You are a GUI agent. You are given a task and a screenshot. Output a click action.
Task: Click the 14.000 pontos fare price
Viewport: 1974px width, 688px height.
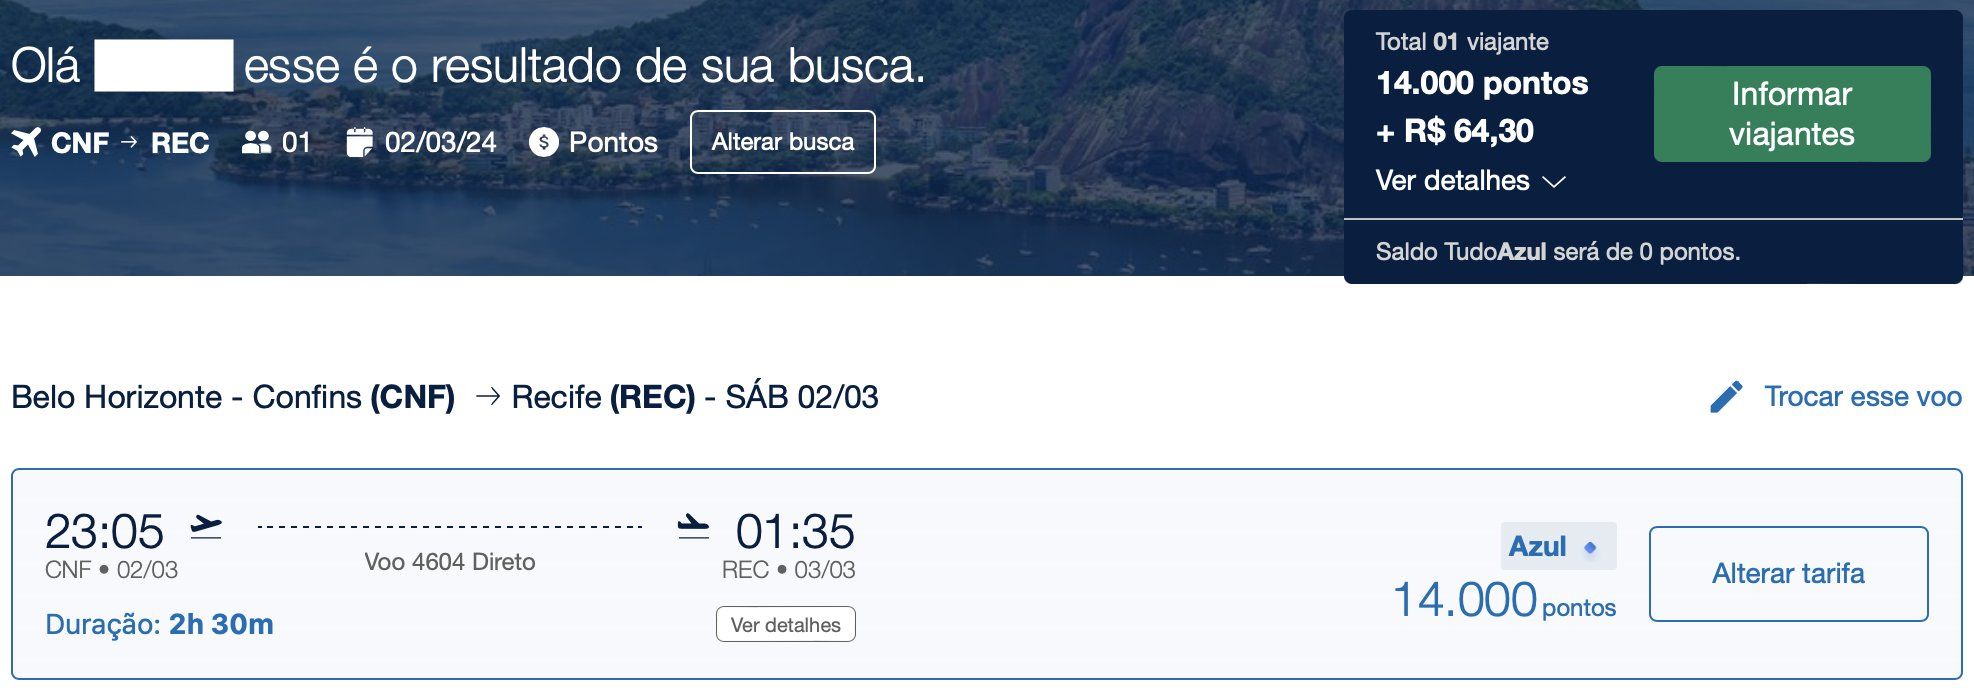point(1504,600)
